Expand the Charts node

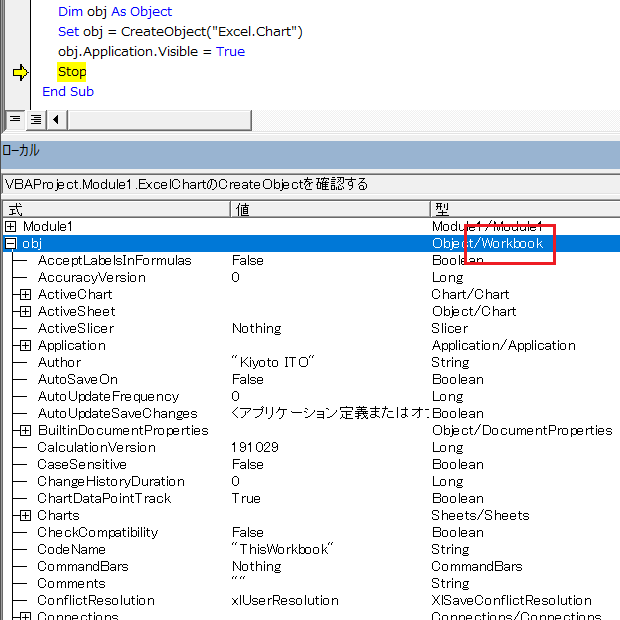(25, 516)
